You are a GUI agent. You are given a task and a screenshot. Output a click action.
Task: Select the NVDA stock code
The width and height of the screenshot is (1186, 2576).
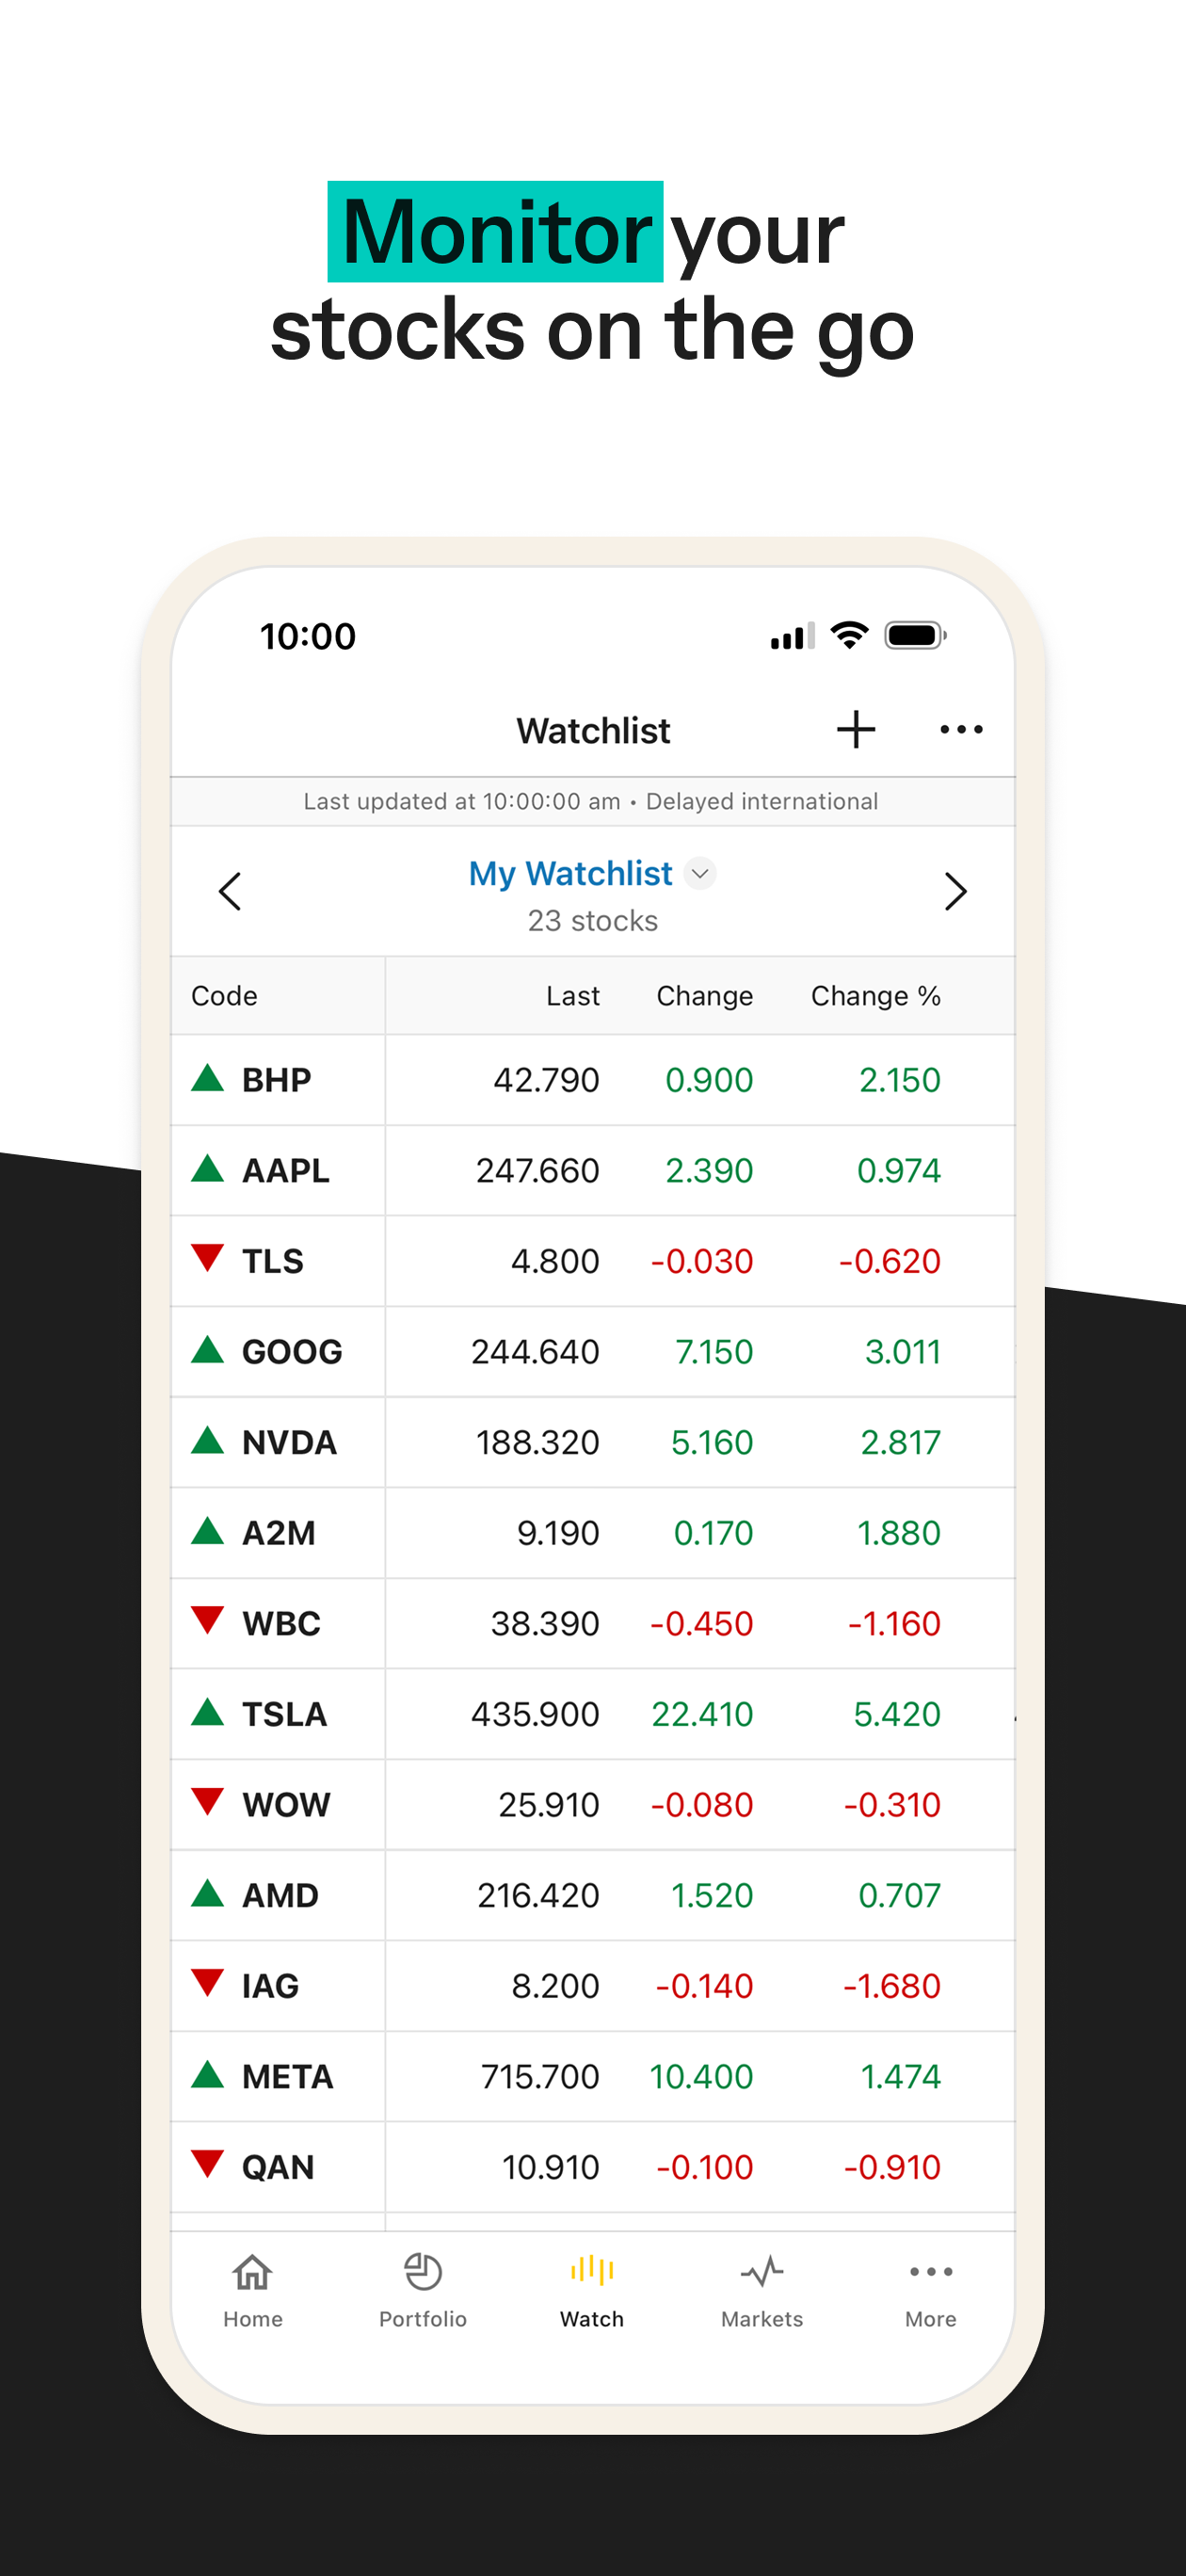click(x=289, y=1442)
